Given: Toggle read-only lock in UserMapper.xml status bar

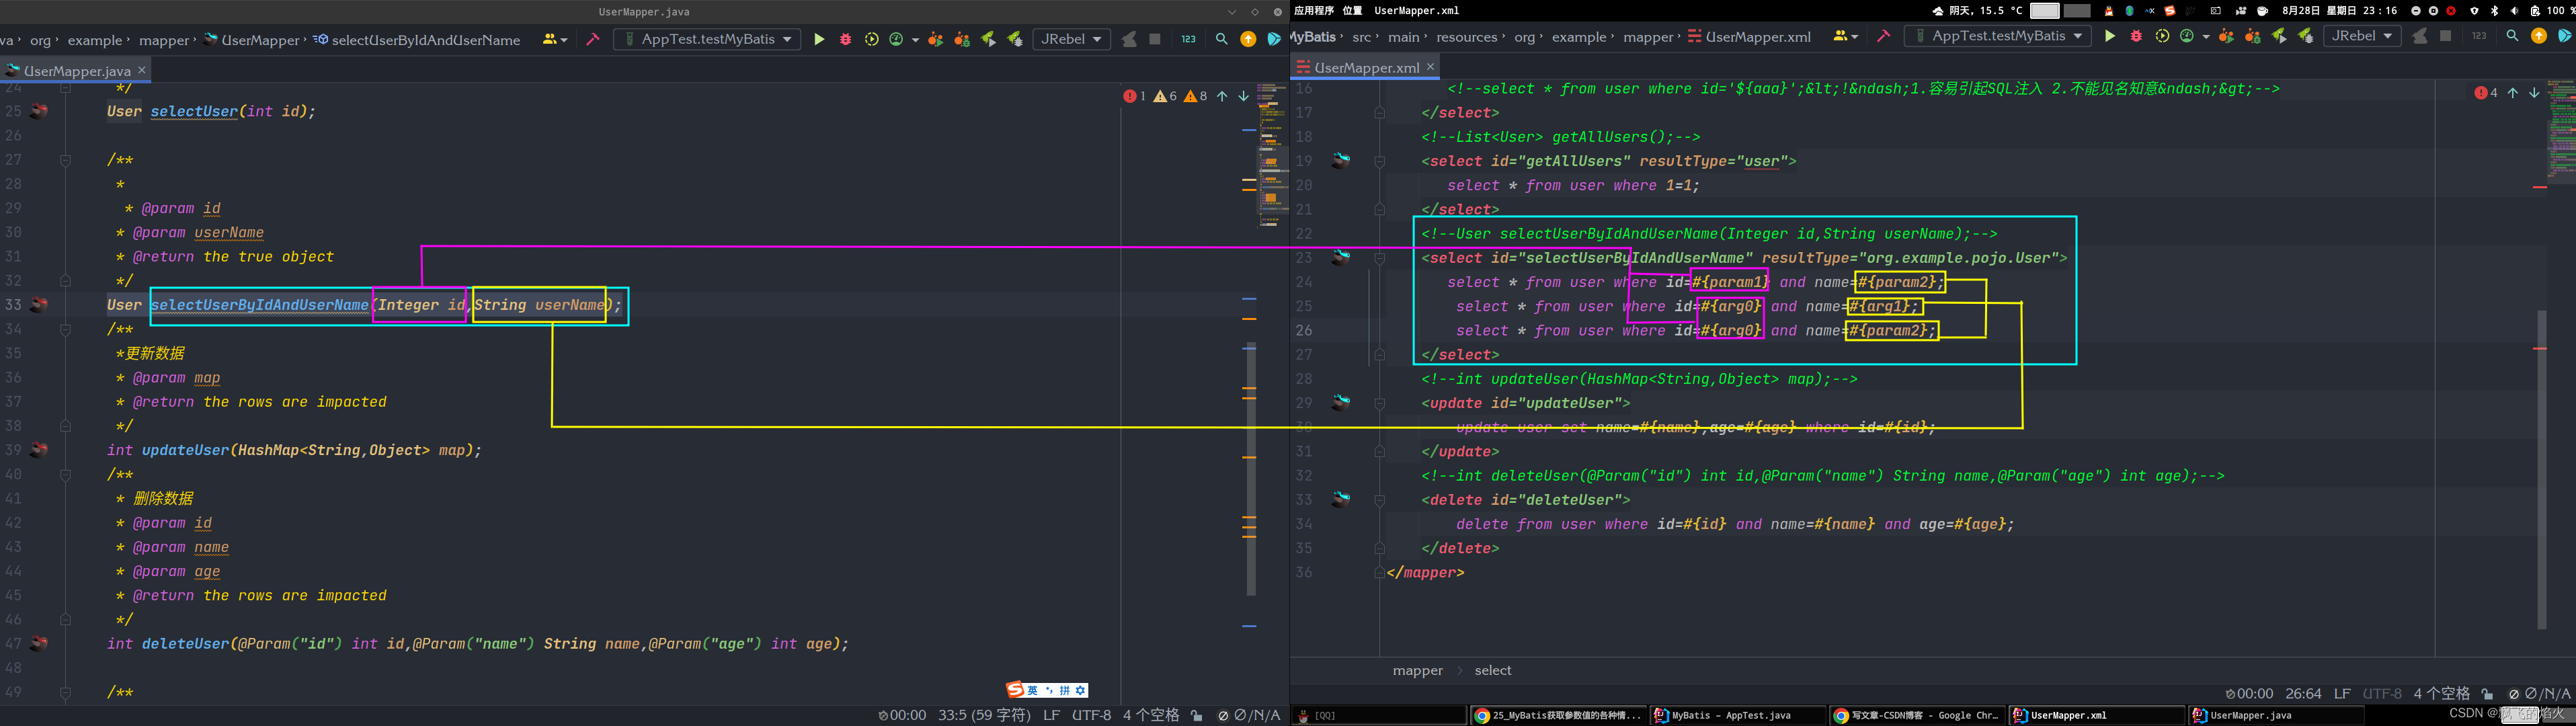Looking at the screenshot, I should pyautogui.click(x=2487, y=693).
